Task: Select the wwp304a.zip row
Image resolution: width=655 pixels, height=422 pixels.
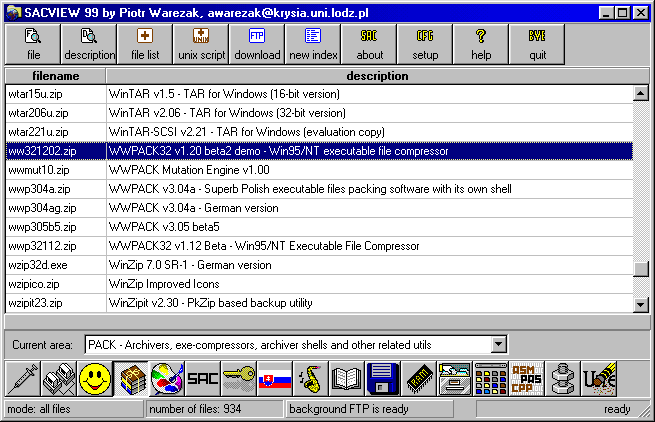Action: pyautogui.click(x=320, y=189)
